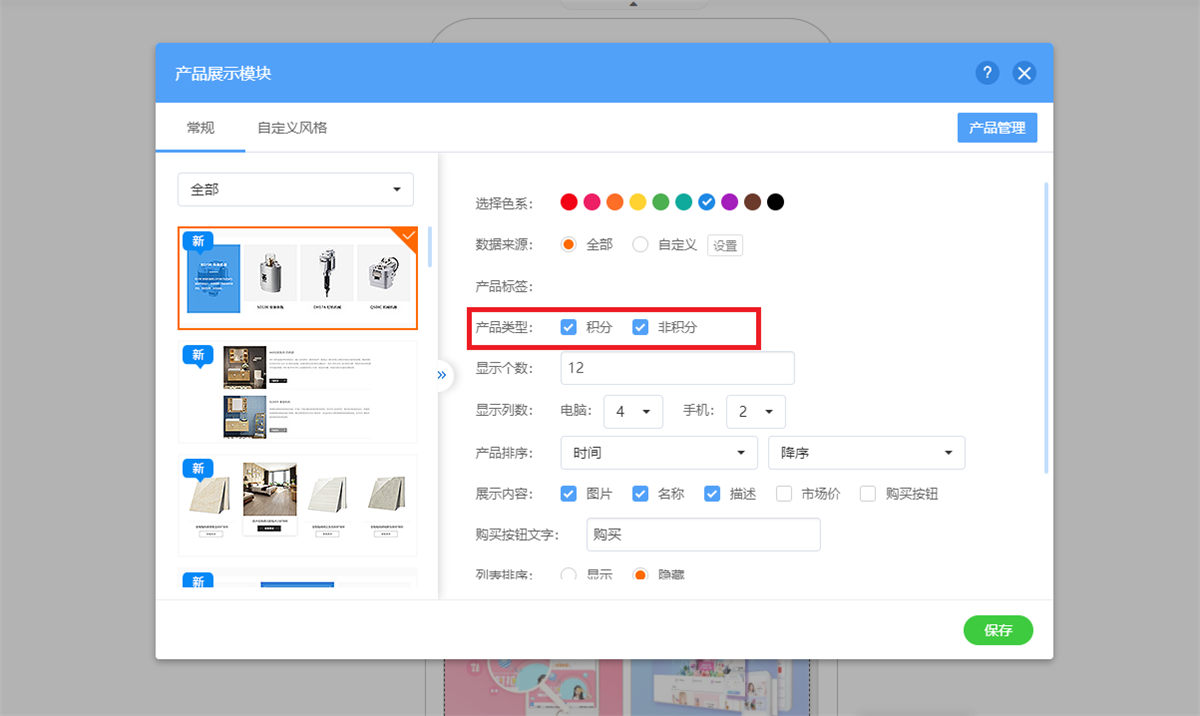Expand the 时间 product sort dropdown

click(658, 453)
